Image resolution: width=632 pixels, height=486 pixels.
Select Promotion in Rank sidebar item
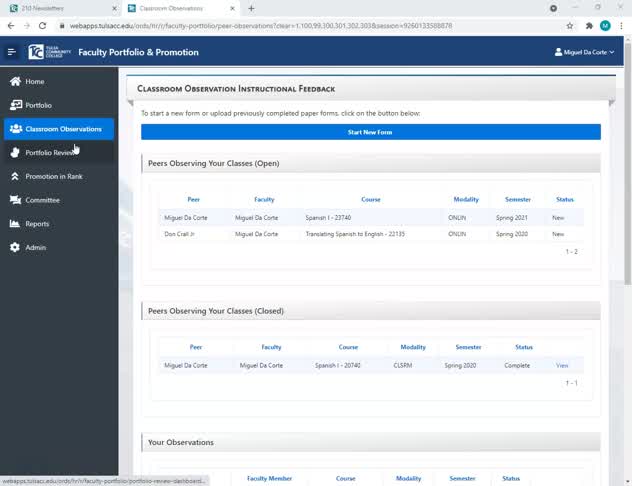[x=53, y=176]
